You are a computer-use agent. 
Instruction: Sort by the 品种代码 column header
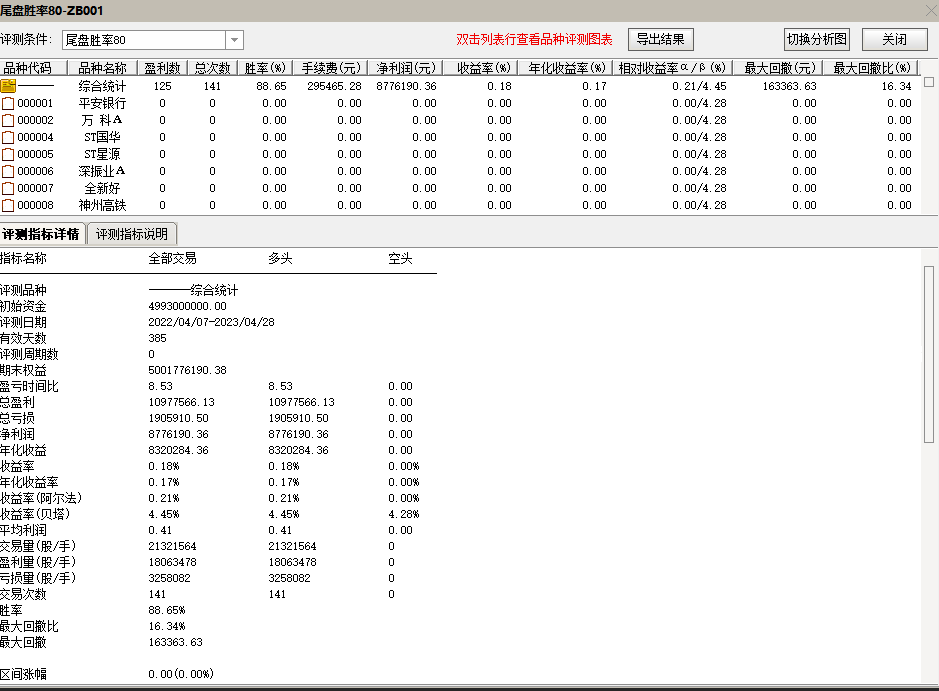(x=33, y=68)
